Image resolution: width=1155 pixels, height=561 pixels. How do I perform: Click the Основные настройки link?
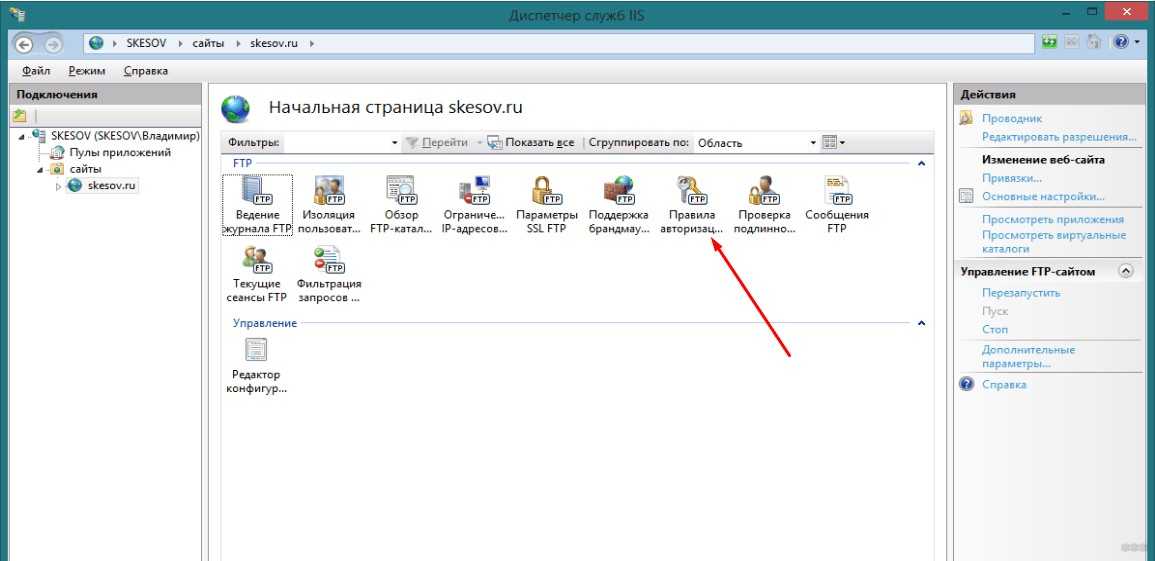click(x=1043, y=197)
